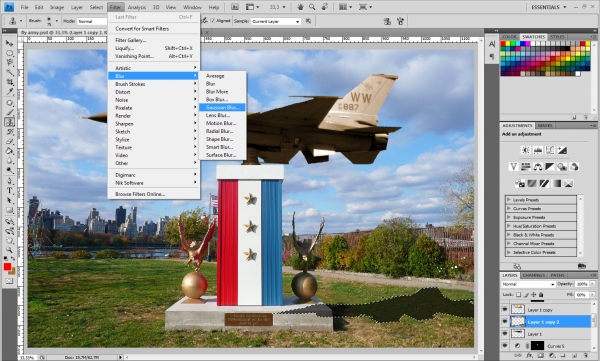Switch to the Channels tab
The width and height of the screenshot is (600, 361).
coord(533,275)
